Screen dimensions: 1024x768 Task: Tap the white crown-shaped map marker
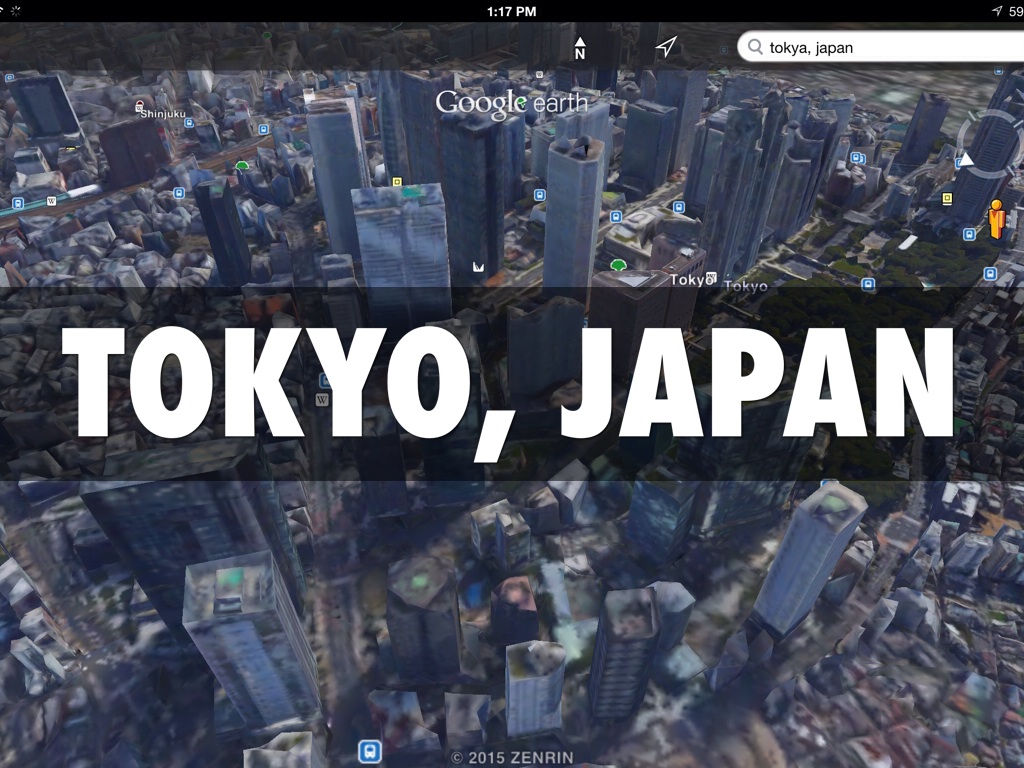479,266
